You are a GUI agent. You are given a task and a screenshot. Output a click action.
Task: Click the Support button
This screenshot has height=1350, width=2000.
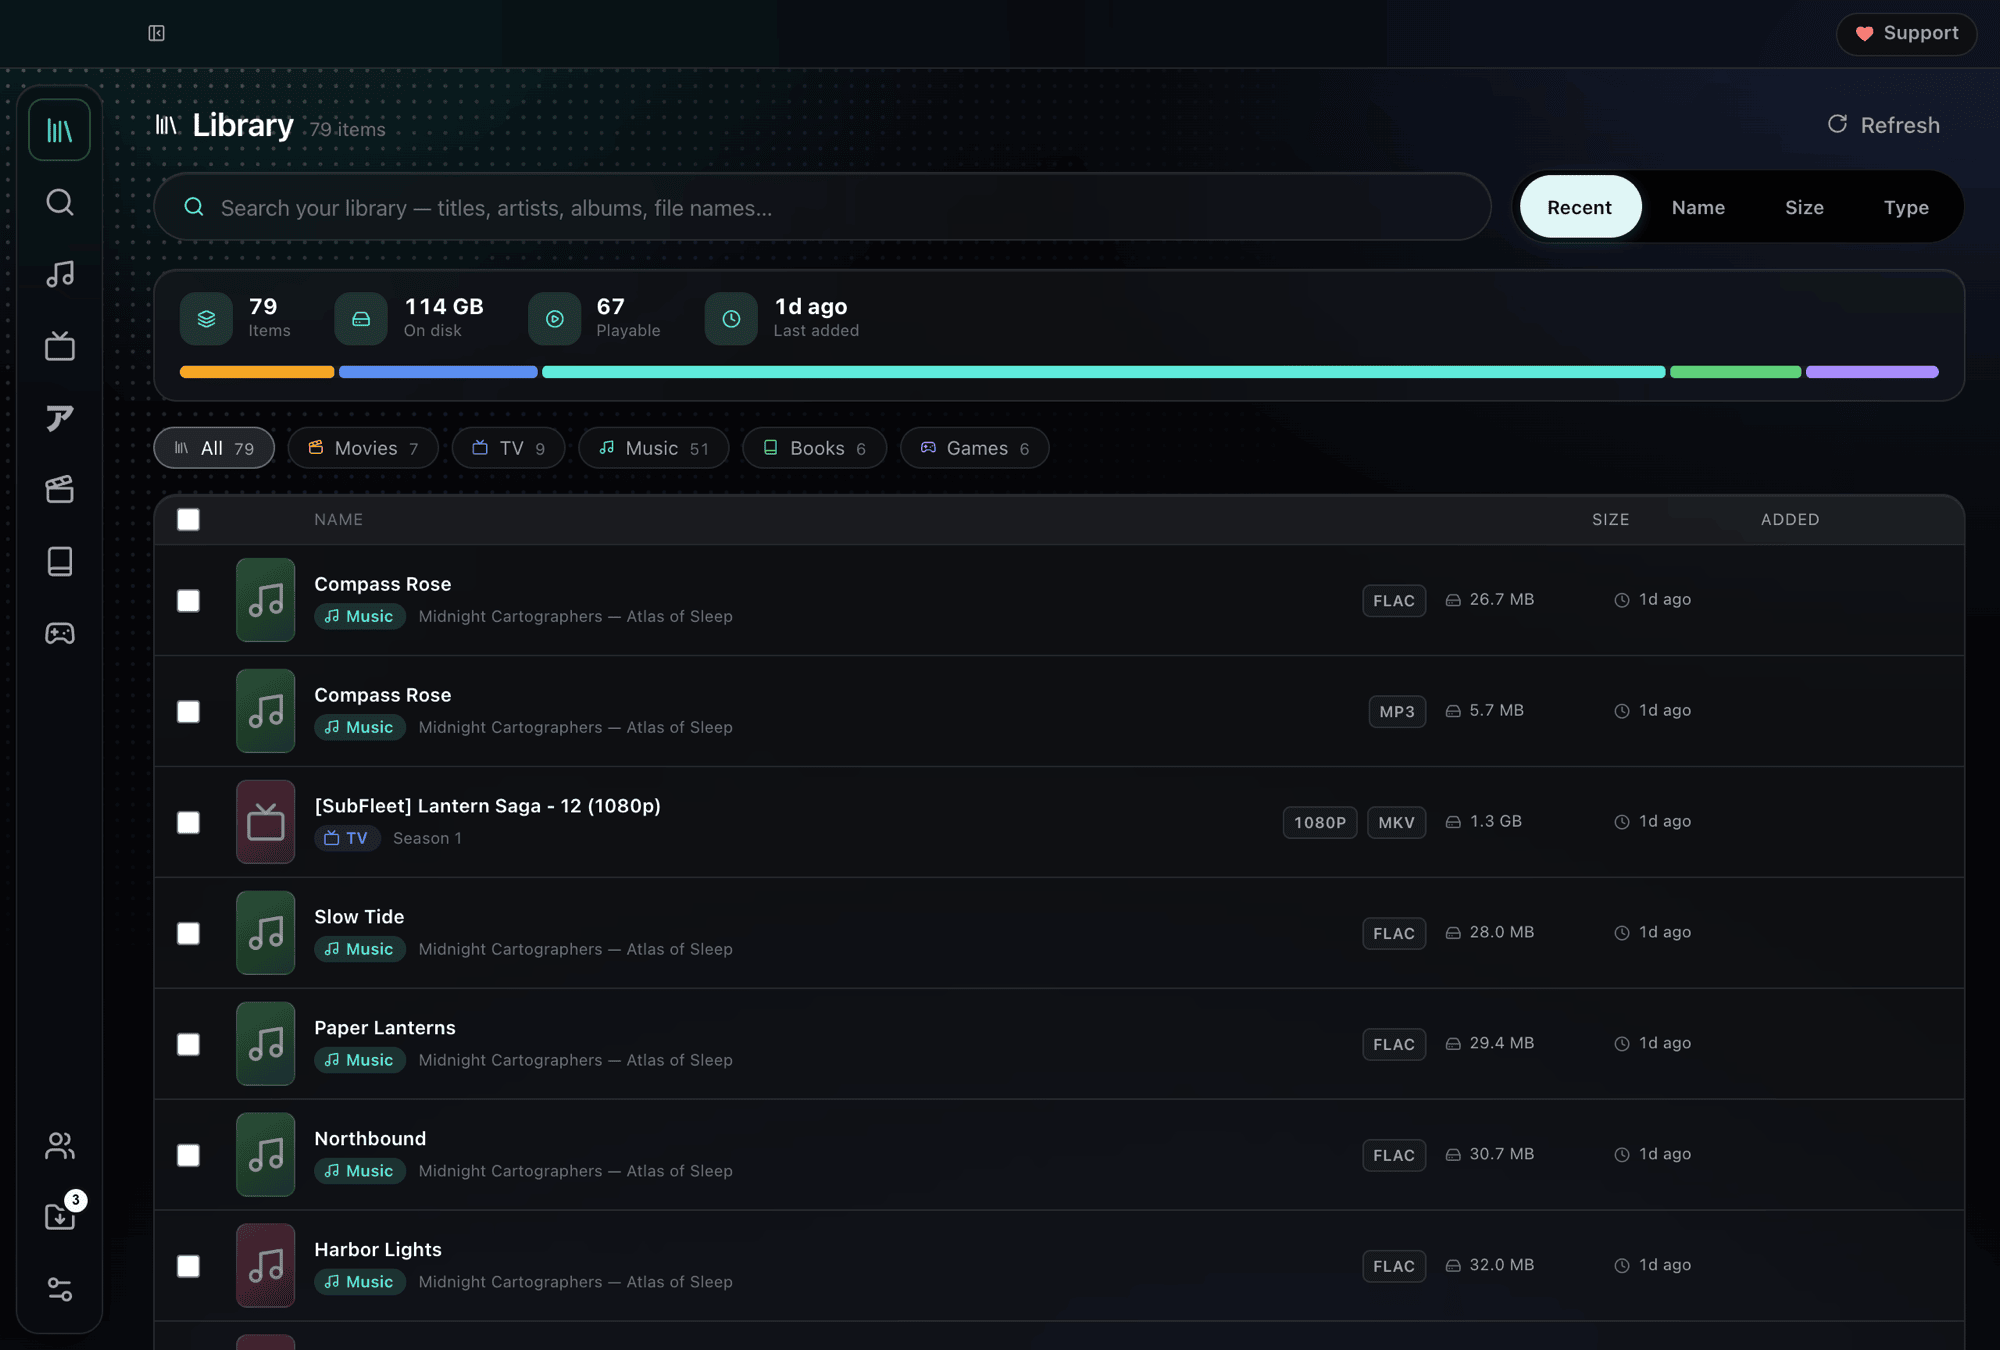pyautogui.click(x=1906, y=34)
